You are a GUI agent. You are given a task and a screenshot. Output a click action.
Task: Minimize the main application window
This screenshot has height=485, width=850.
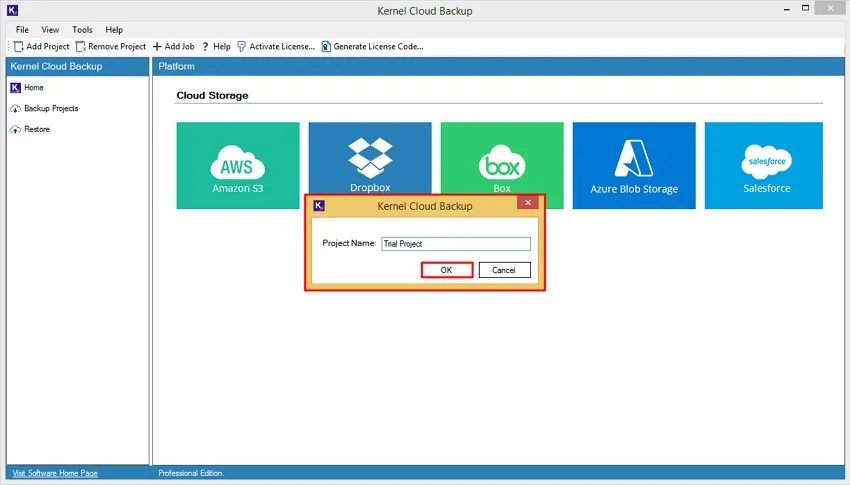tap(787, 9)
